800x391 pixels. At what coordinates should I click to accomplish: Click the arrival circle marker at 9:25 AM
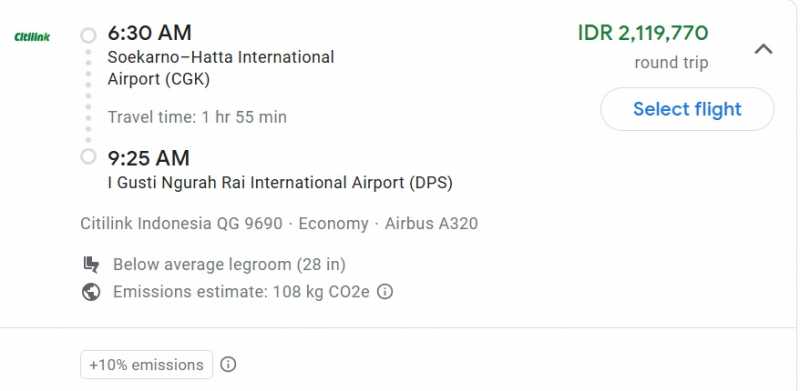[88, 157]
